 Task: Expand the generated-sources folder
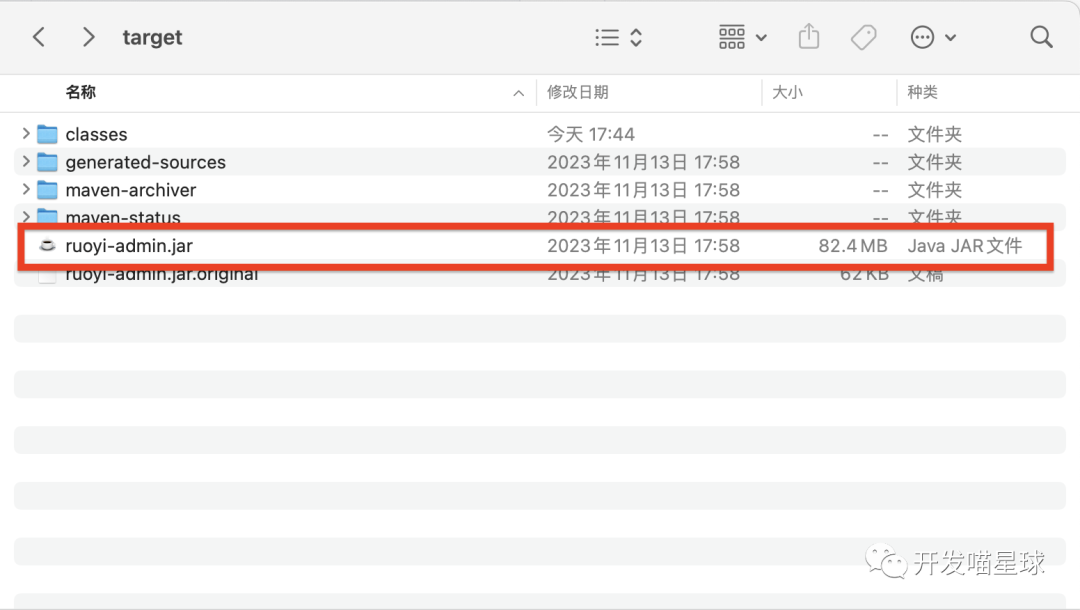tap(25, 161)
